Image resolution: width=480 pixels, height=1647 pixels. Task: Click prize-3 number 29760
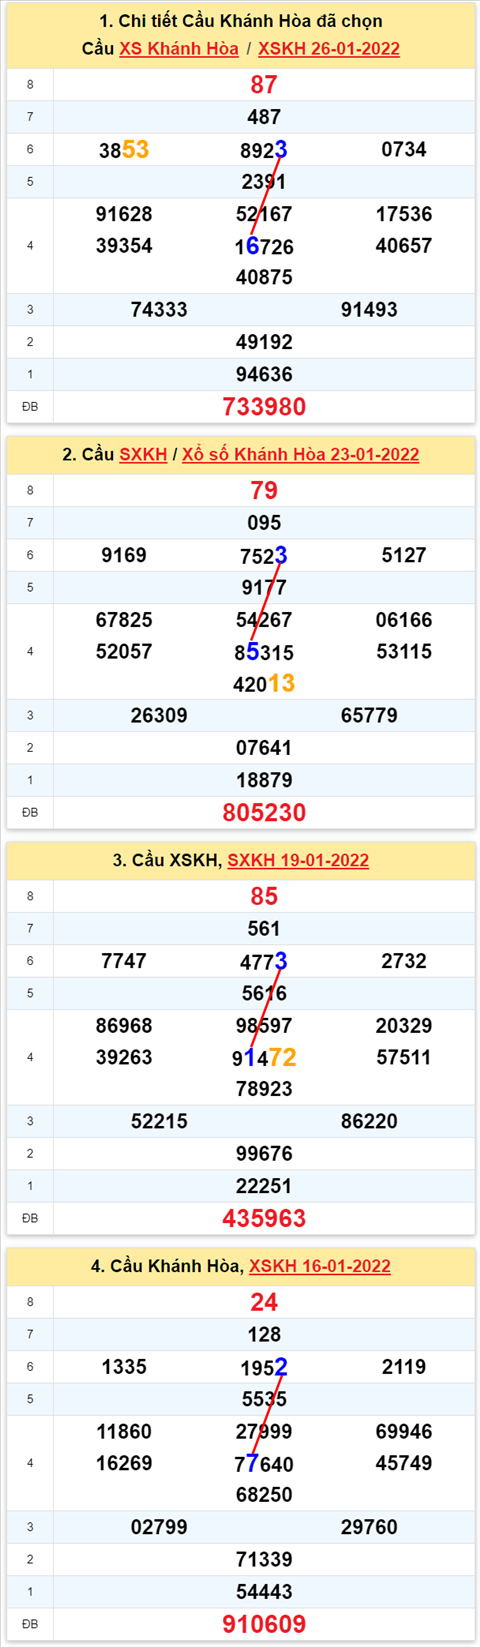[369, 1528]
